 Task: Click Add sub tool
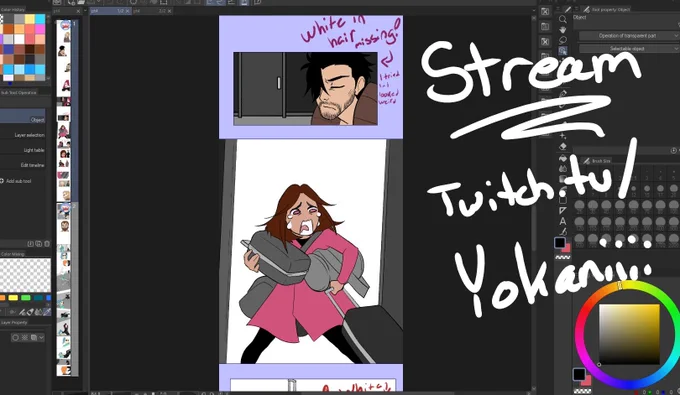pos(16,181)
